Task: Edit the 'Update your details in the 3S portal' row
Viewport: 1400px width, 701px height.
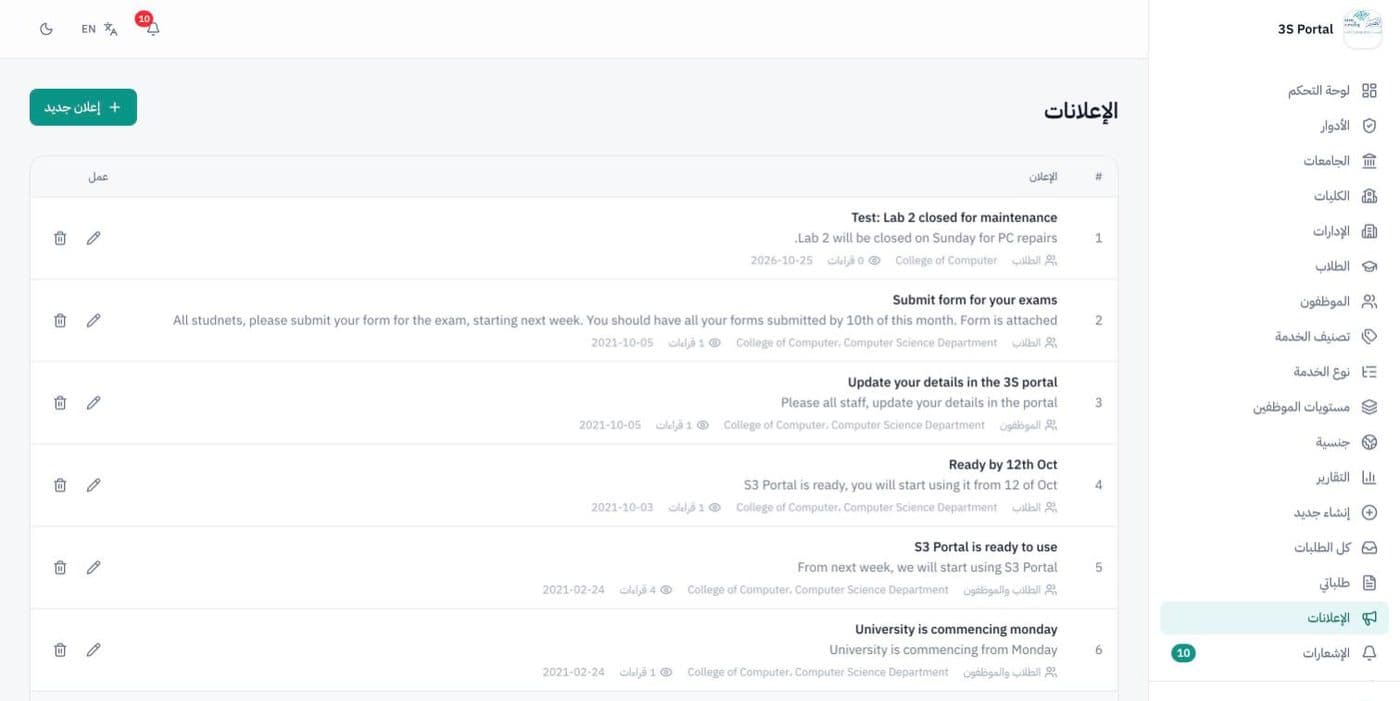Action: (x=93, y=403)
